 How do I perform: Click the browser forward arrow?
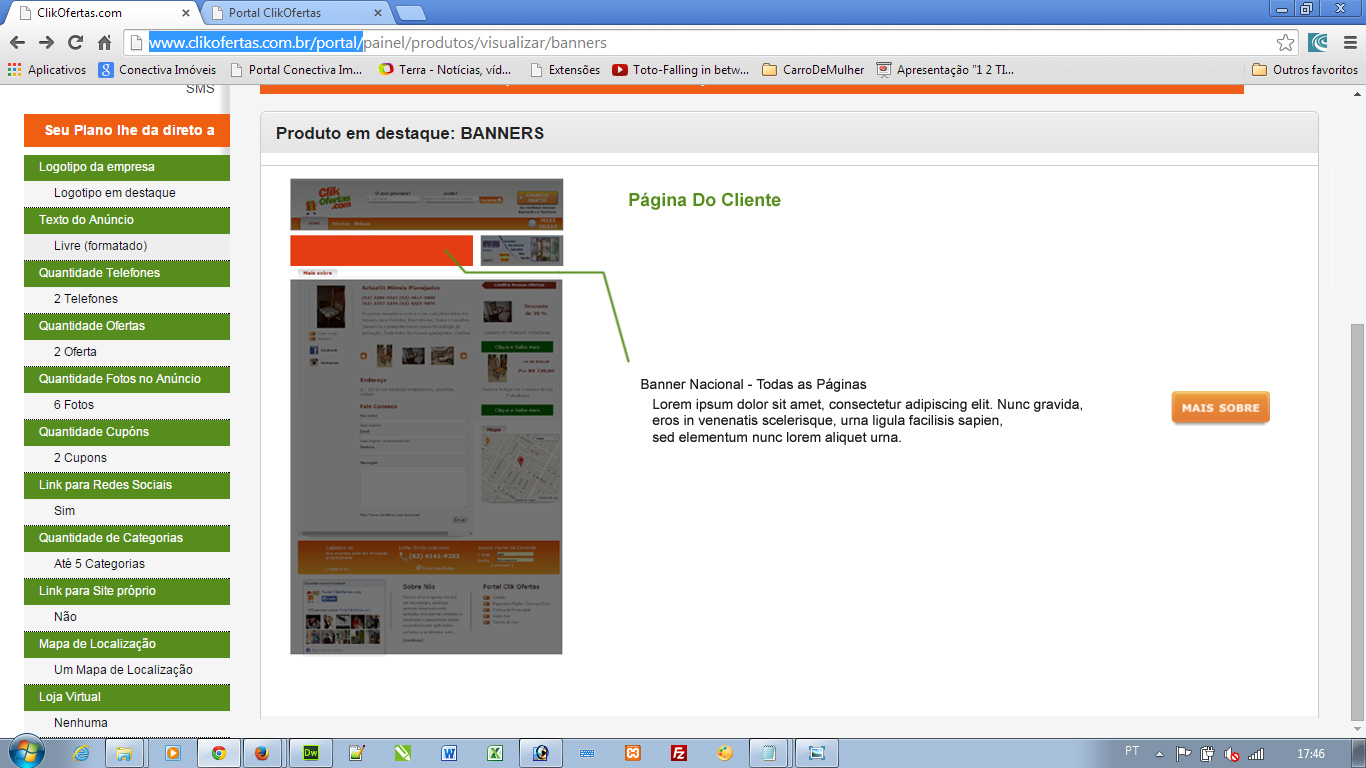pos(46,43)
